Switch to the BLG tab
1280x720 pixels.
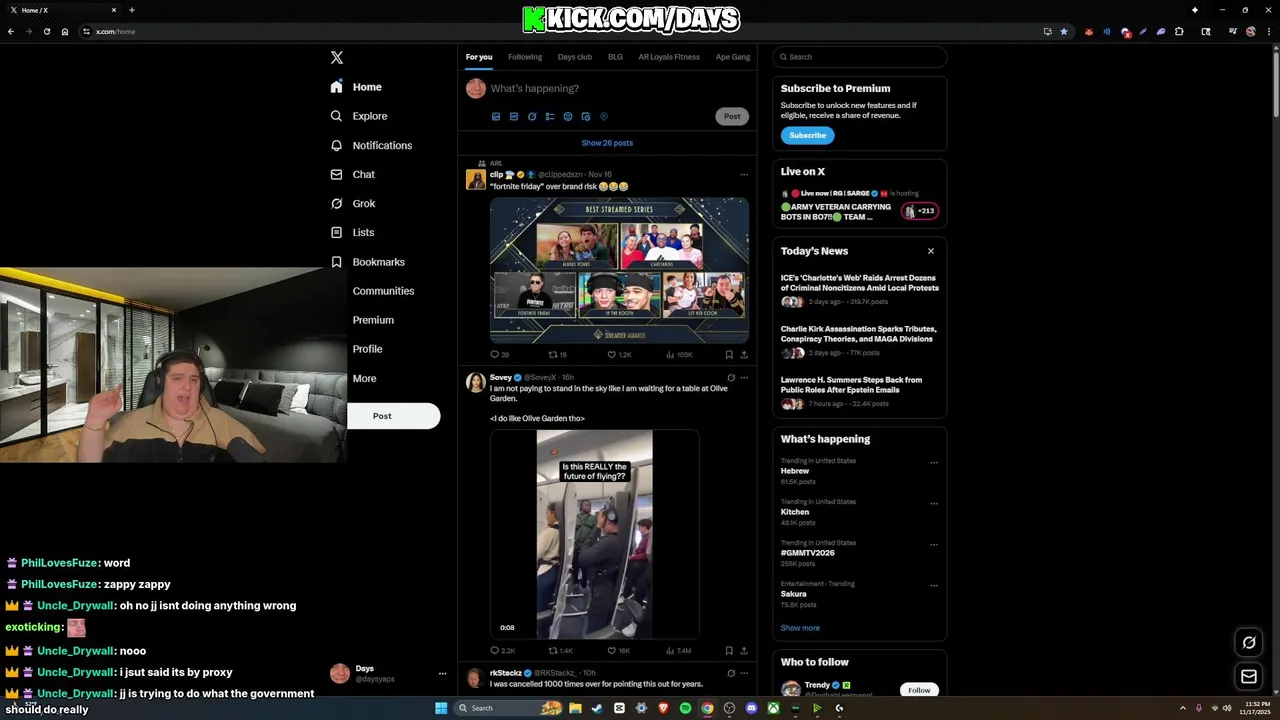click(x=615, y=57)
